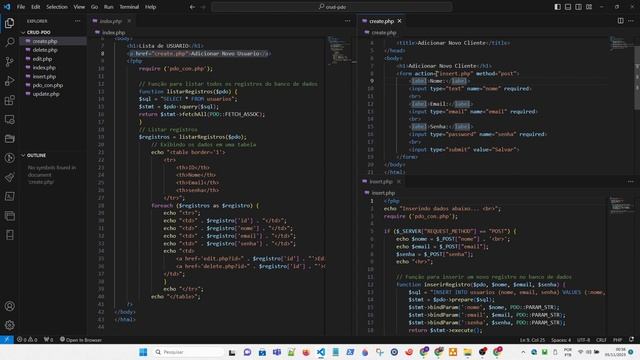Open More Actions for create.php editor group
The image size is (640, 360).
click(631, 21)
